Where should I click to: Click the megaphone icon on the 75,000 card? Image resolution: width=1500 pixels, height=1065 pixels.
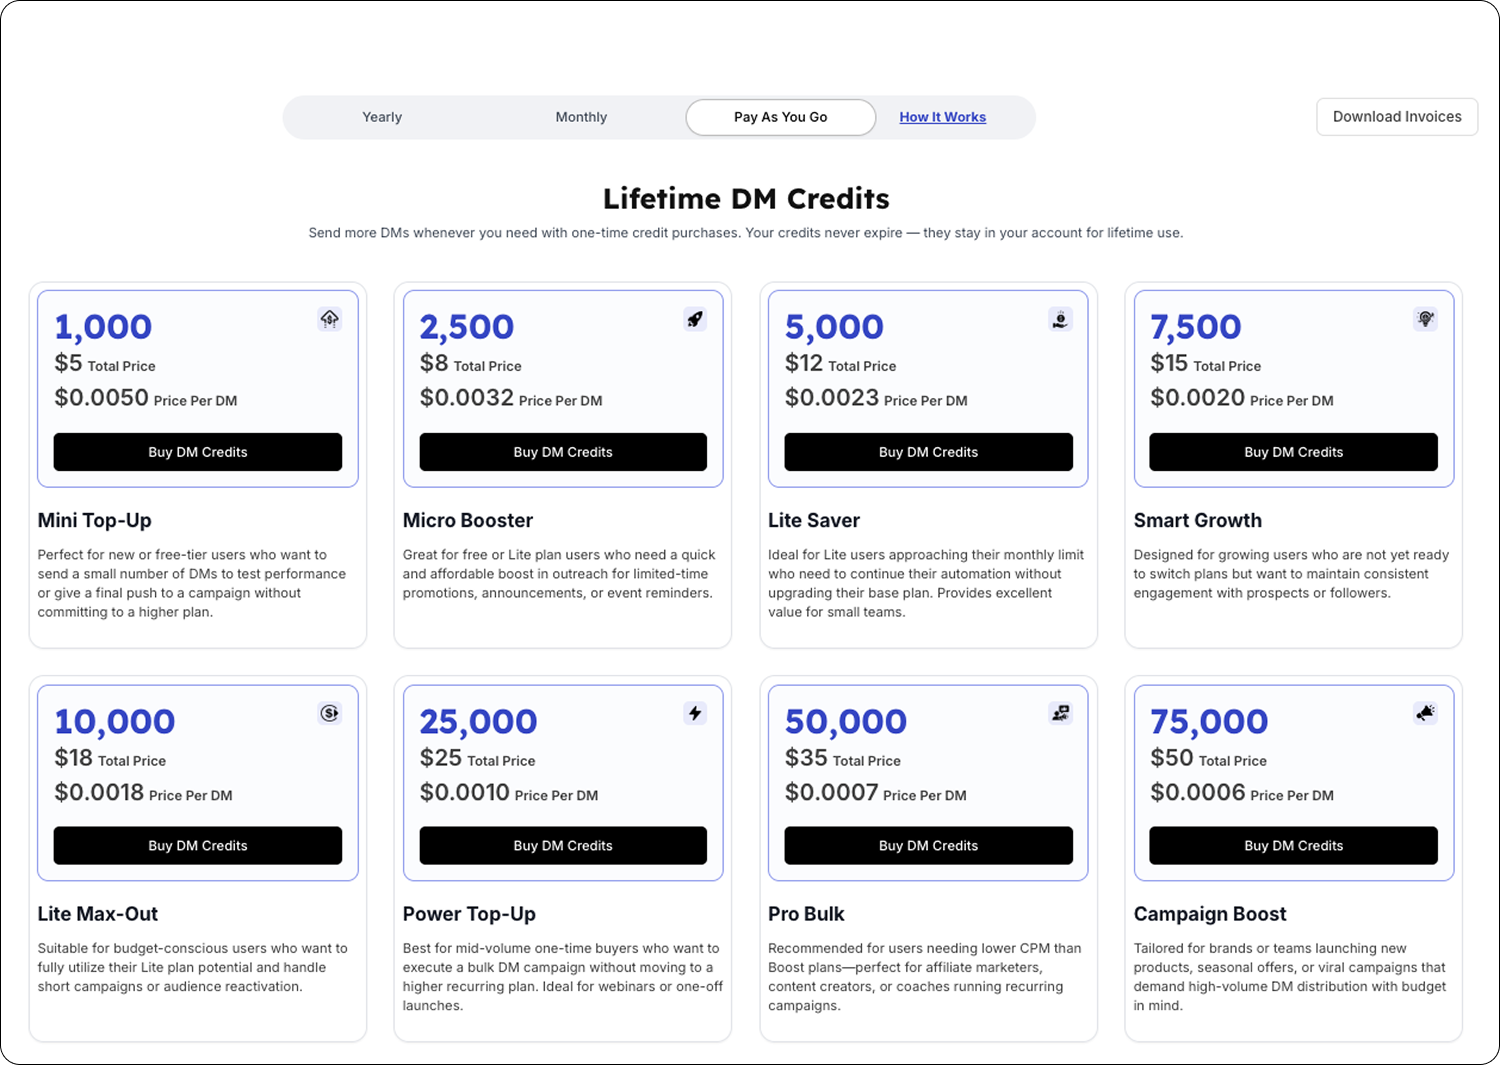click(1426, 713)
